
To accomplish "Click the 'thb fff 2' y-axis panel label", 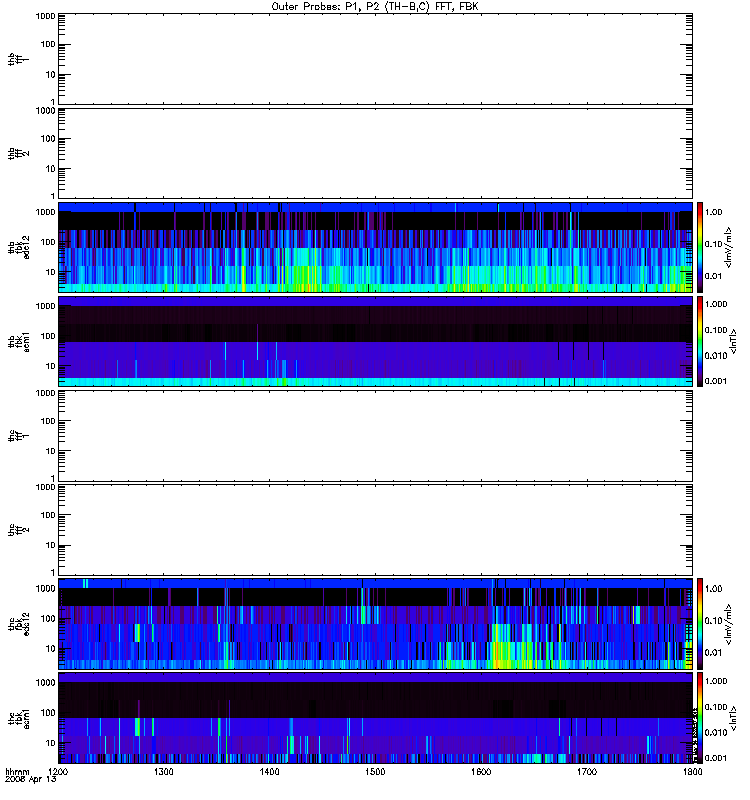I will tap(19, 153).
